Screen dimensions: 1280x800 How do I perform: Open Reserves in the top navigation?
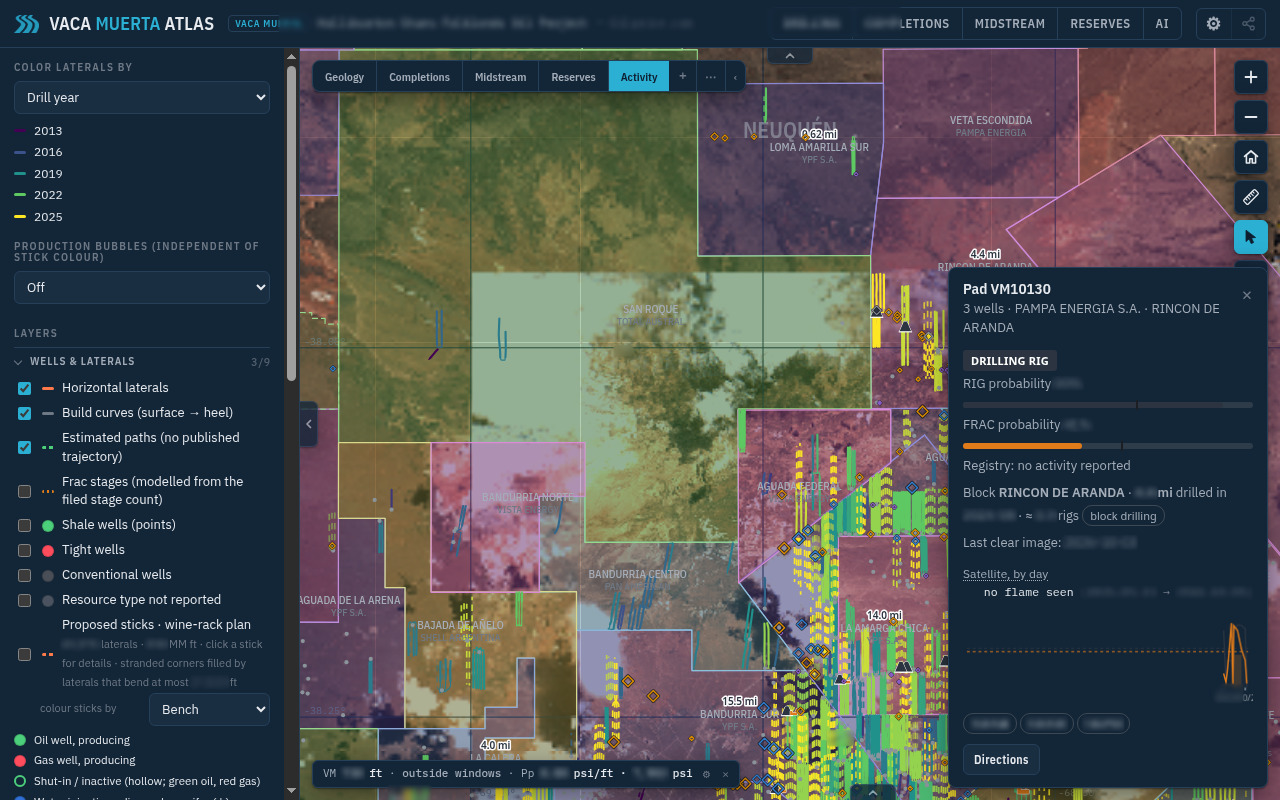1100,24
